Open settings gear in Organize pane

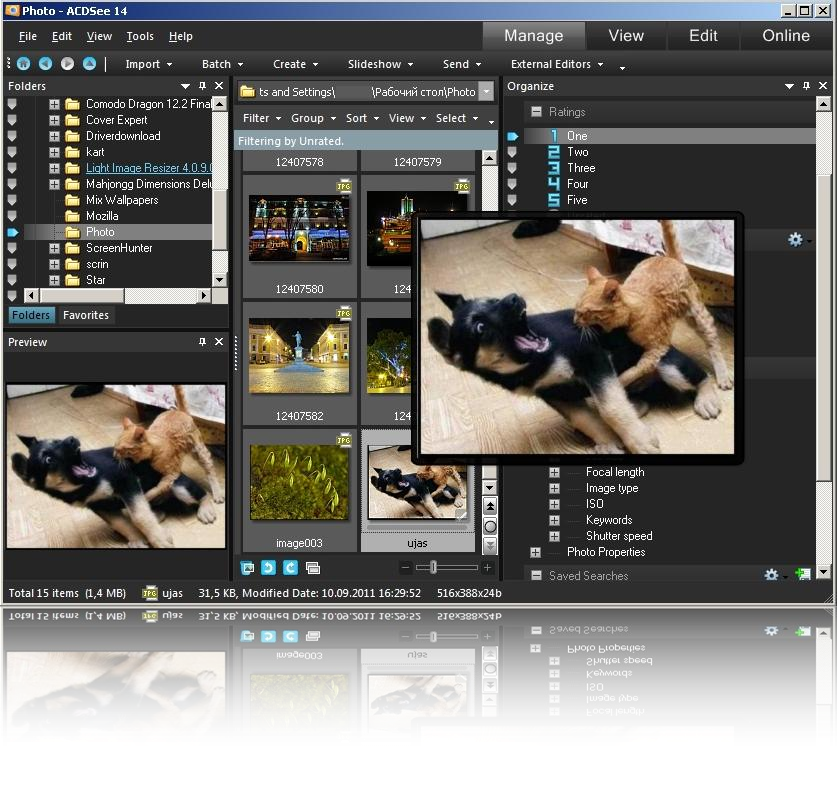795,240
